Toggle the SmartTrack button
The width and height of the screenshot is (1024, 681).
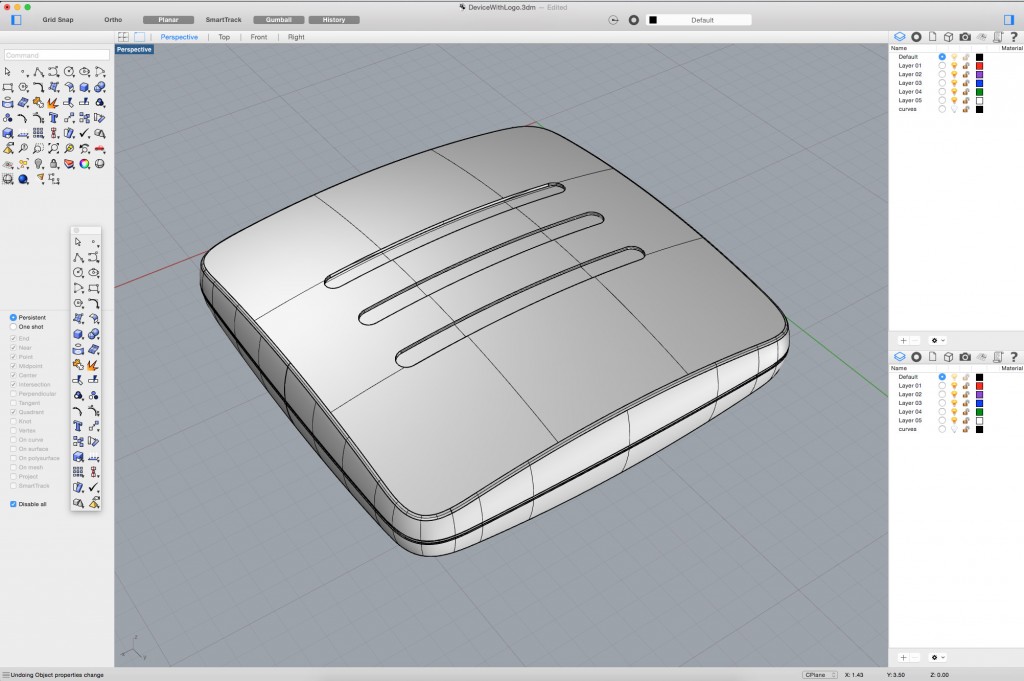(223, 20)
